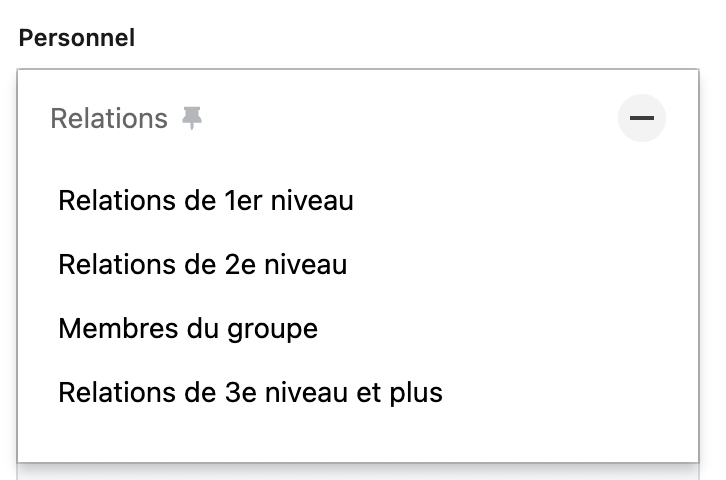Viewport: 726px width, 480px height.
Task: Click the '2e' text in second relations row
Action: (x=240, y=264)
